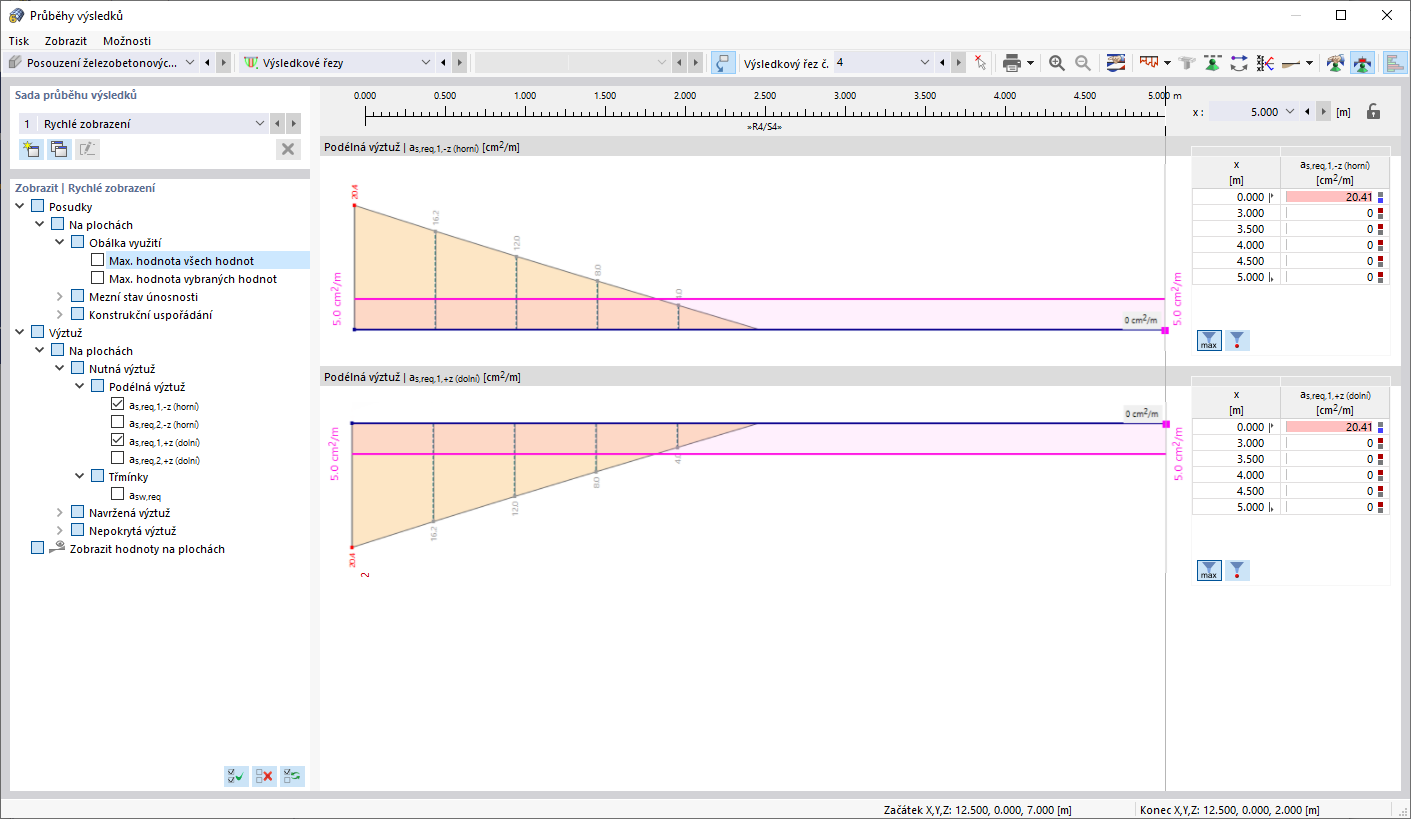Click the uncheck all red X icon

(x=264, y=775)
